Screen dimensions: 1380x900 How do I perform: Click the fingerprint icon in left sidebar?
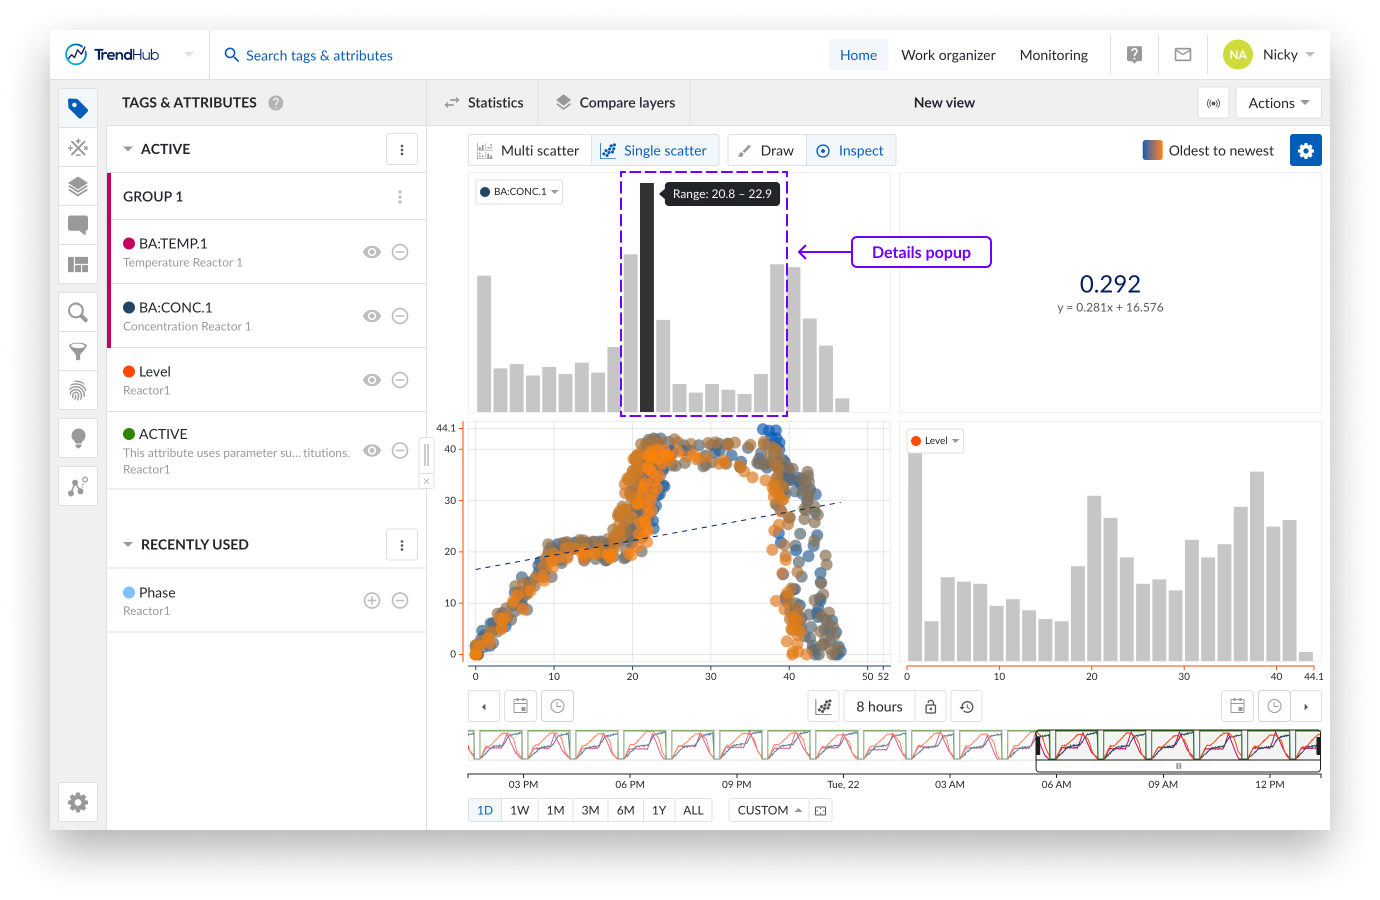click(78, 390)
